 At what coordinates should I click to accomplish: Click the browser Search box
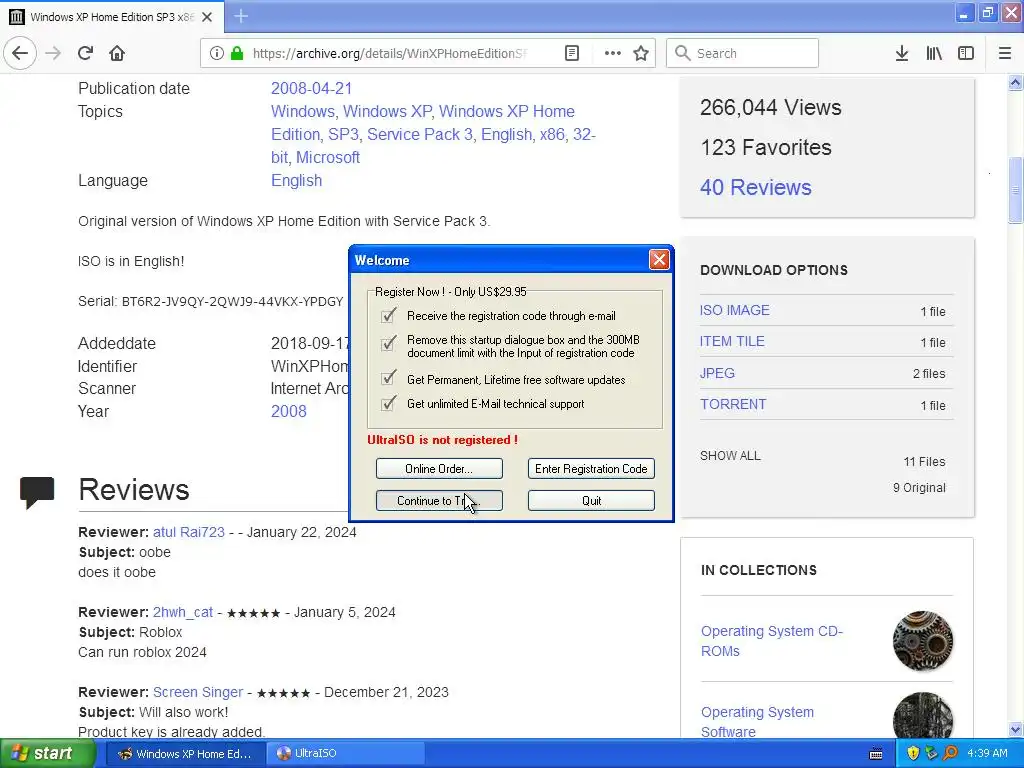[x=743, y=53]
